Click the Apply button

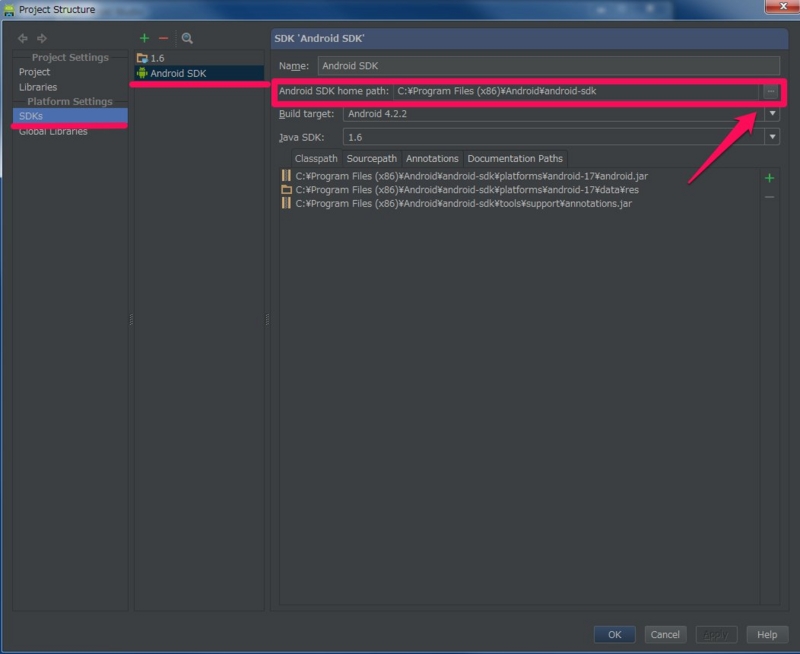pyautogui.click(x=716, y=634)
